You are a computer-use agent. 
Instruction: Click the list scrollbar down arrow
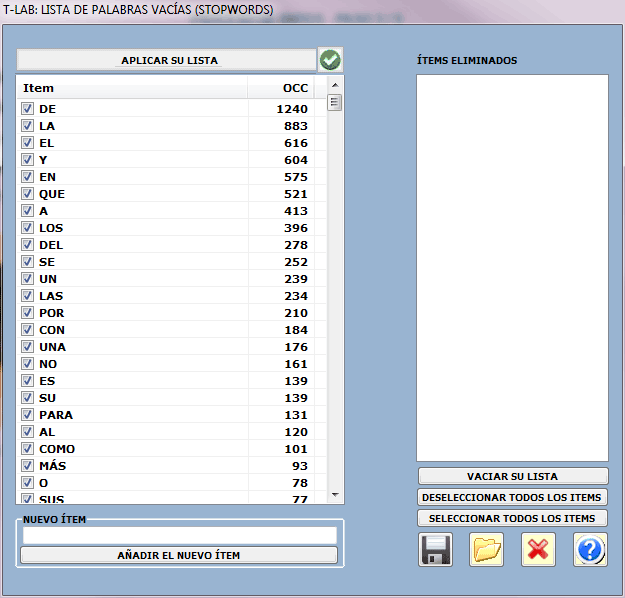[x=335, y=495]
